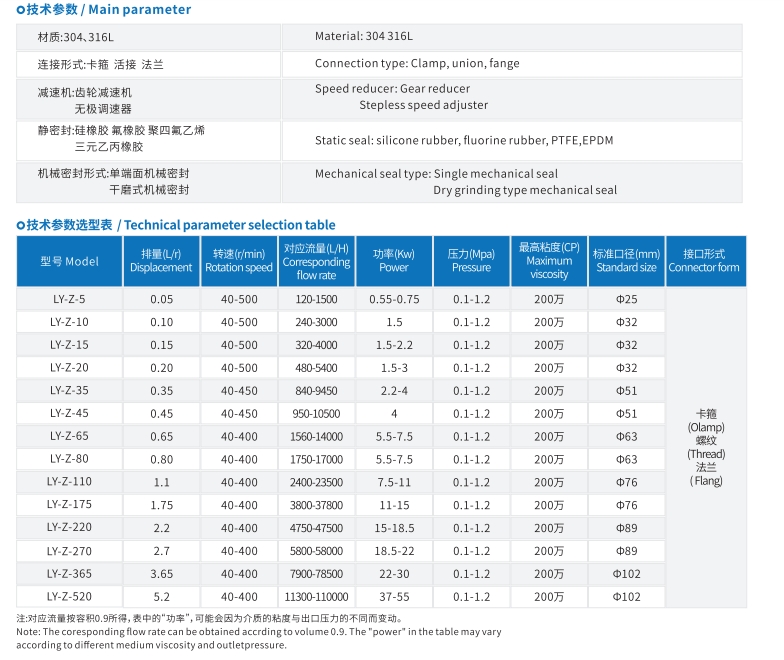Screen dimensions: 784x660
Task: Click the '(Thread)' connector form text
Action: (706, 454)
